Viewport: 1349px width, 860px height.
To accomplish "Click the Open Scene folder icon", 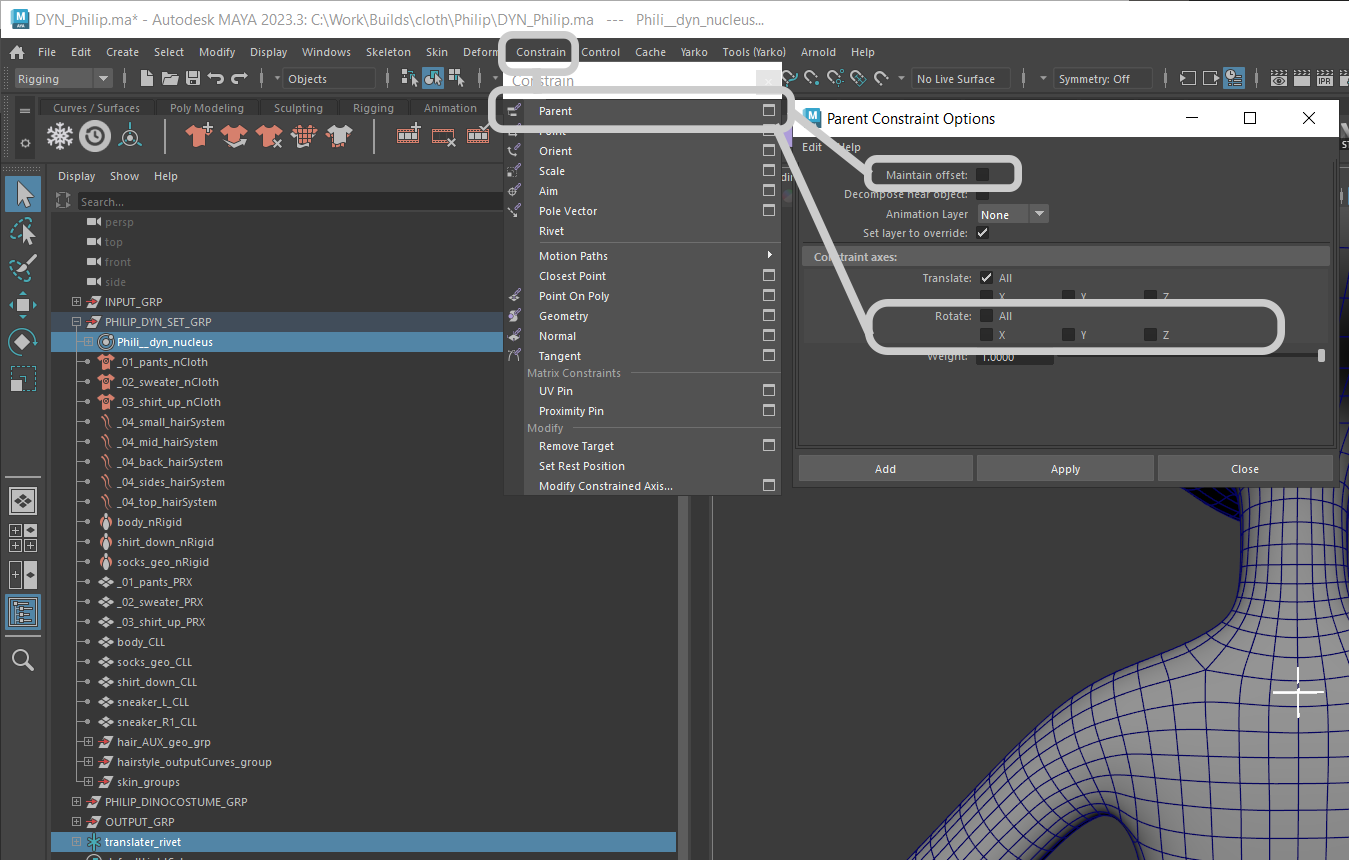I will click(x=170, y=78).
